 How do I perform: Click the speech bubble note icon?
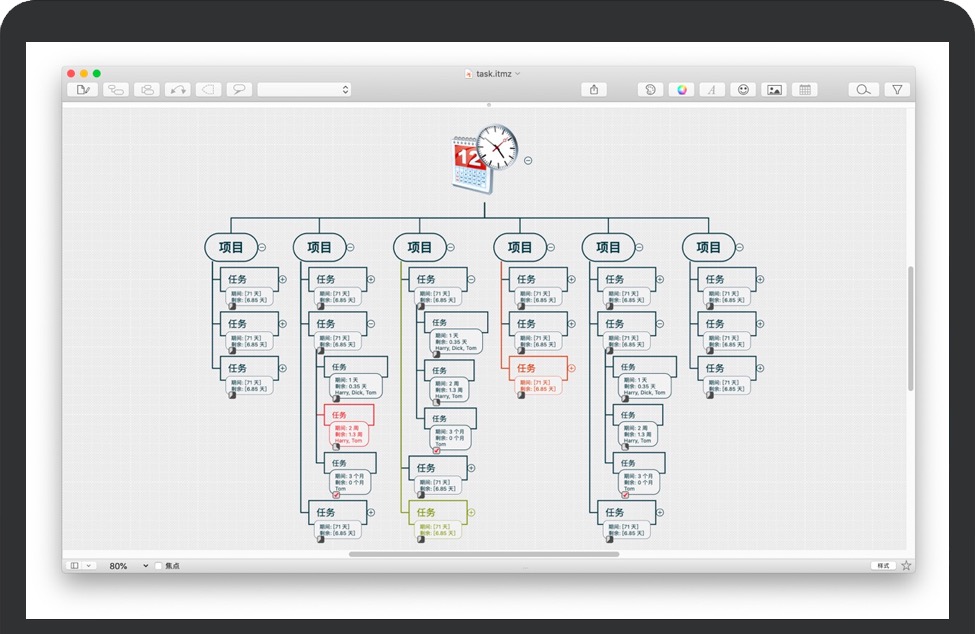(238, 90)
